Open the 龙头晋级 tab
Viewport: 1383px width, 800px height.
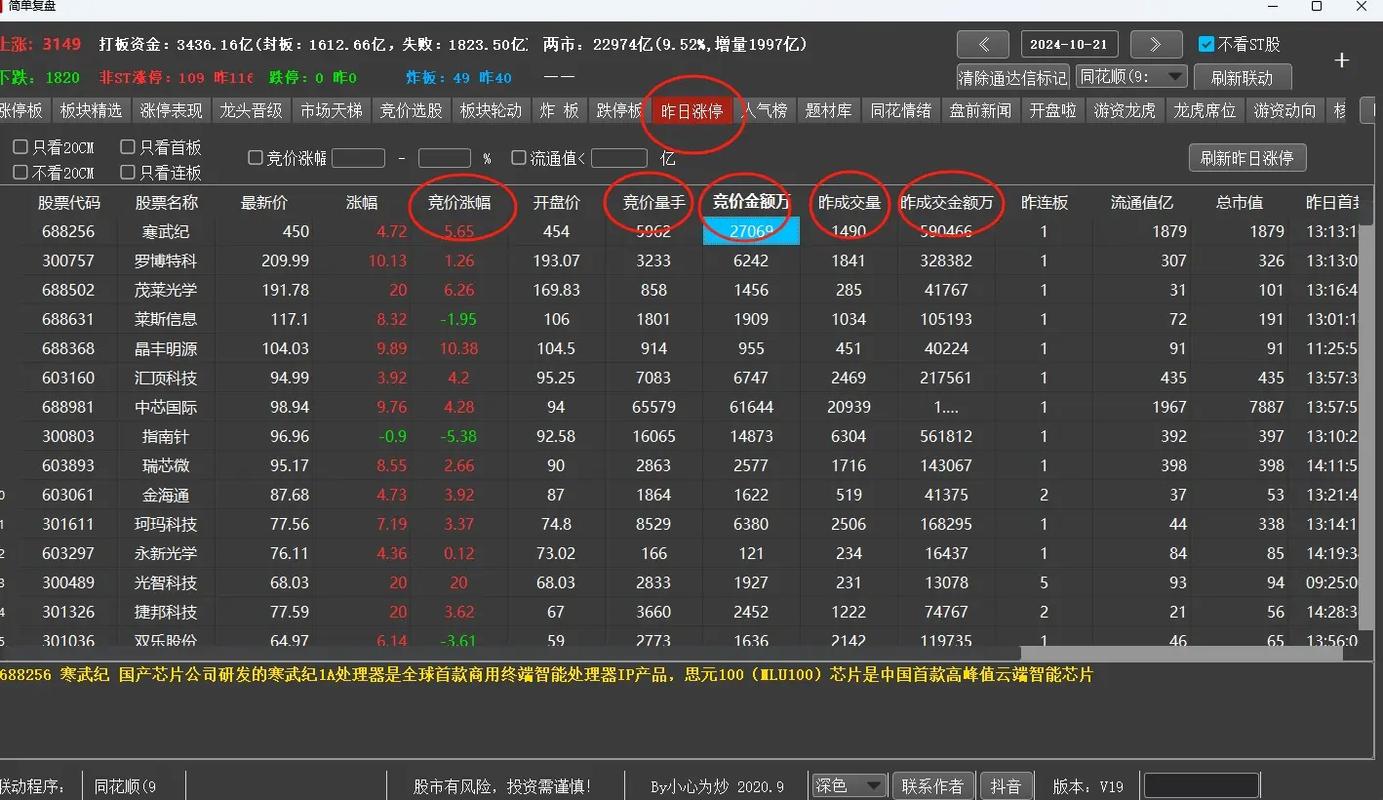pyautogui.click(x=251, y=111)
